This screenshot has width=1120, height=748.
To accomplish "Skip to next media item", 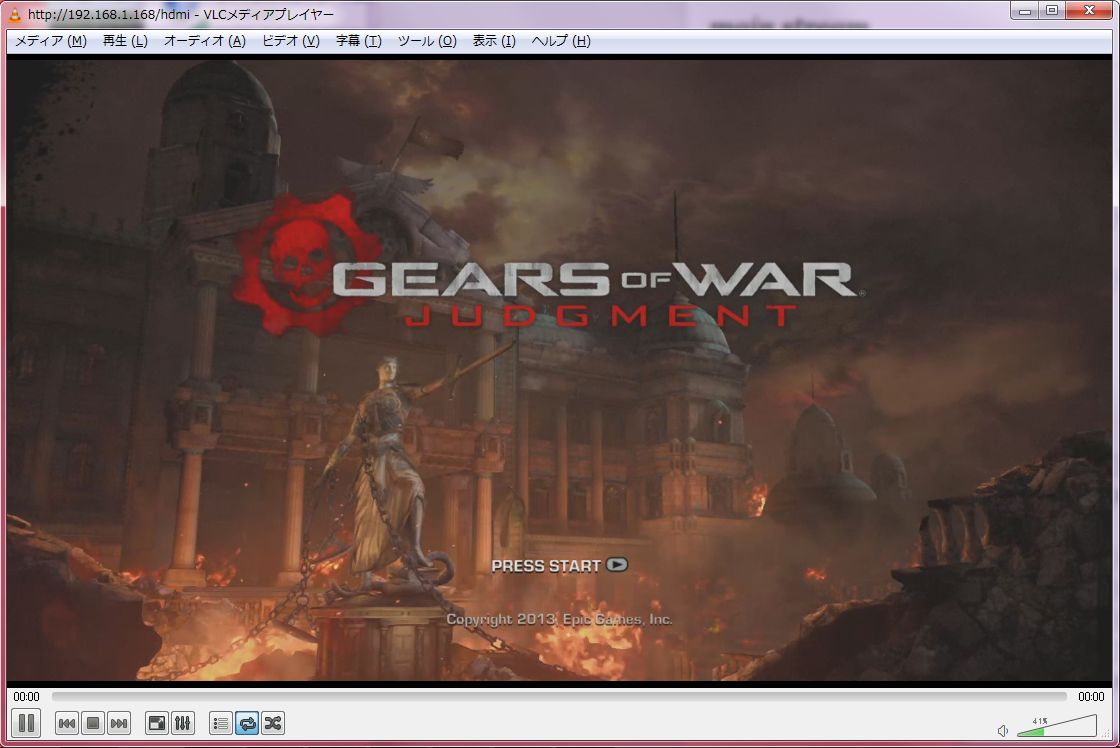I will click(x=119, y=724).
